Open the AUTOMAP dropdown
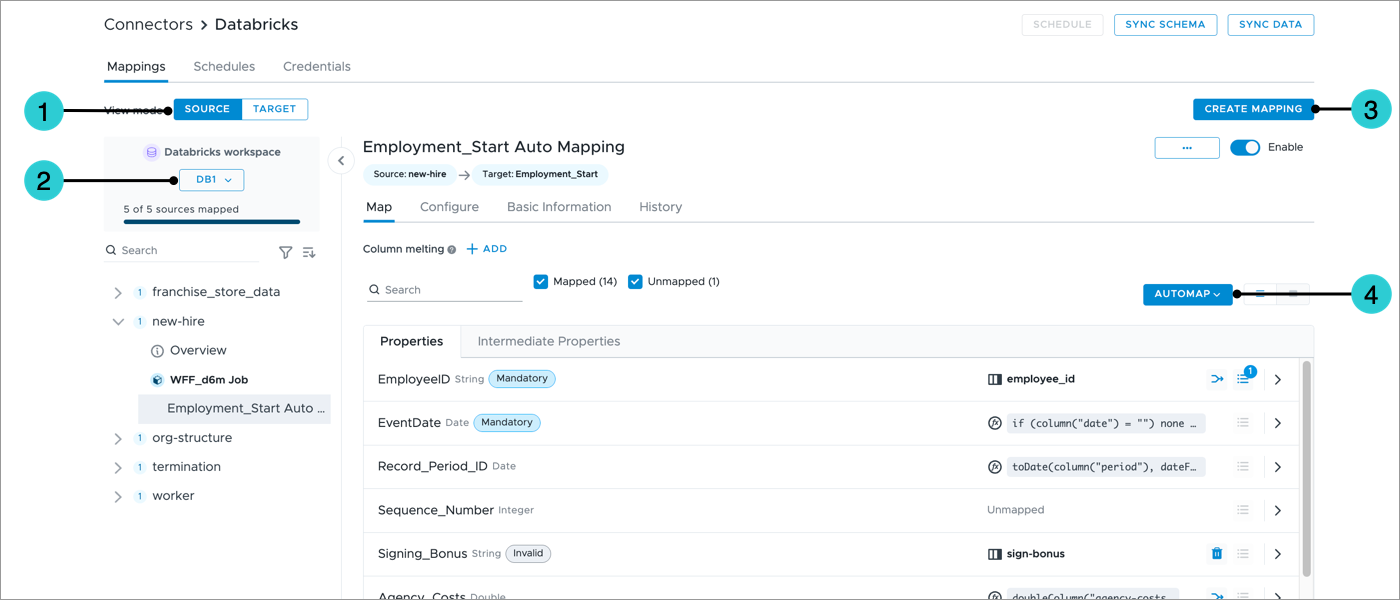This screenshot has width=1400, height=600. click(1188, 294)
